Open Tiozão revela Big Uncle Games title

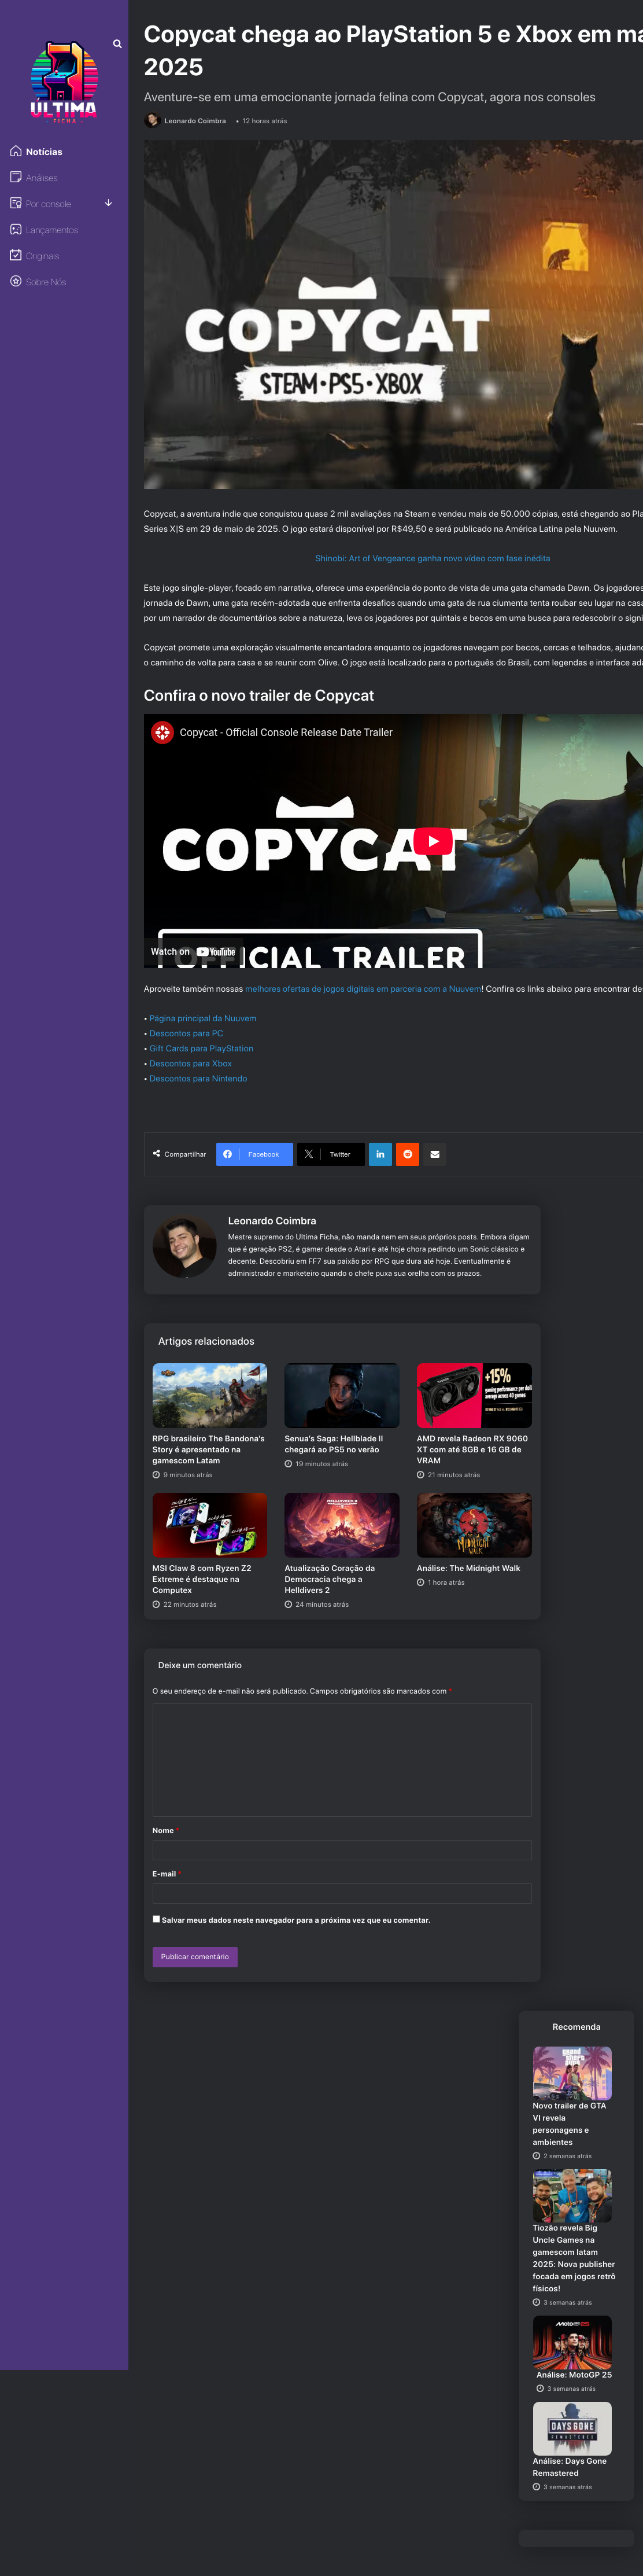pos(574,2258)
